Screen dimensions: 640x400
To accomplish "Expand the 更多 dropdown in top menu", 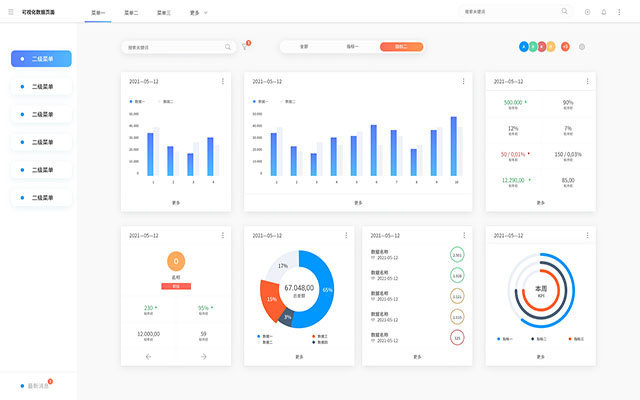I will coord(196,12).
